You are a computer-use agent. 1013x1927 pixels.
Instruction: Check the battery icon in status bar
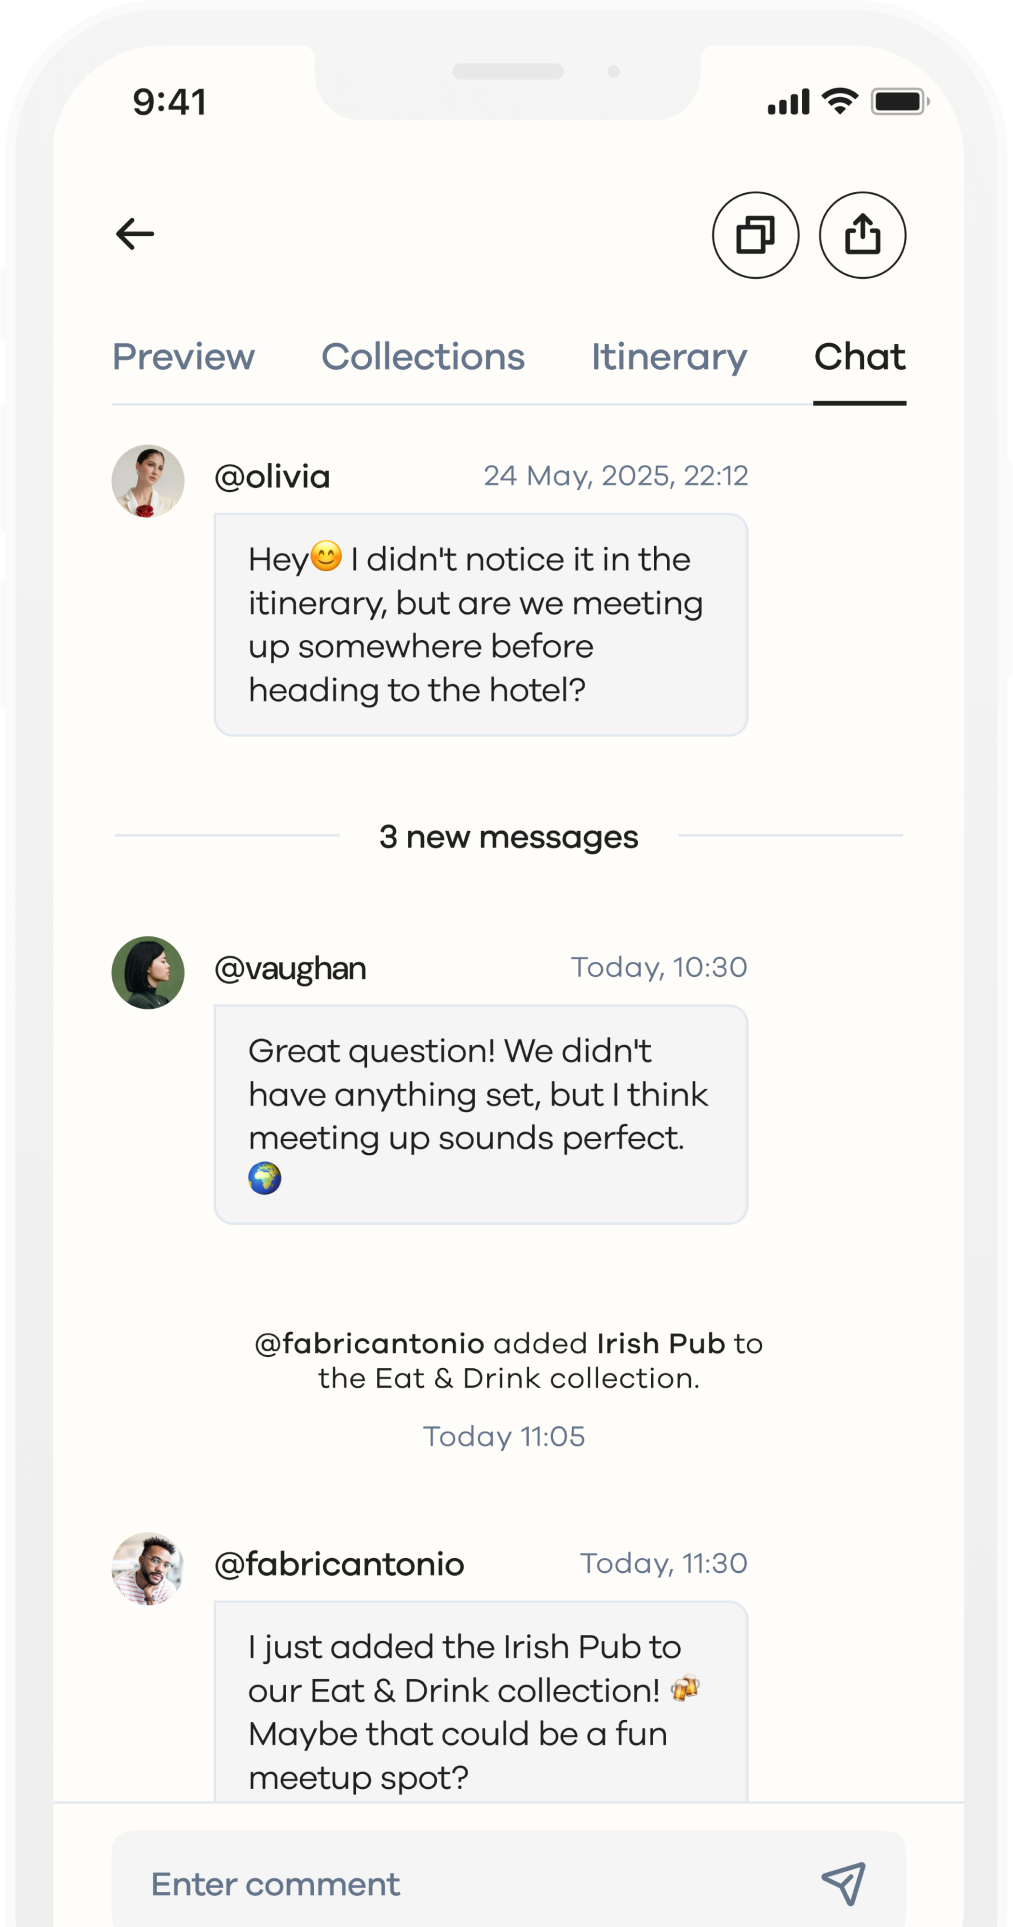click(x=899, y=102)
